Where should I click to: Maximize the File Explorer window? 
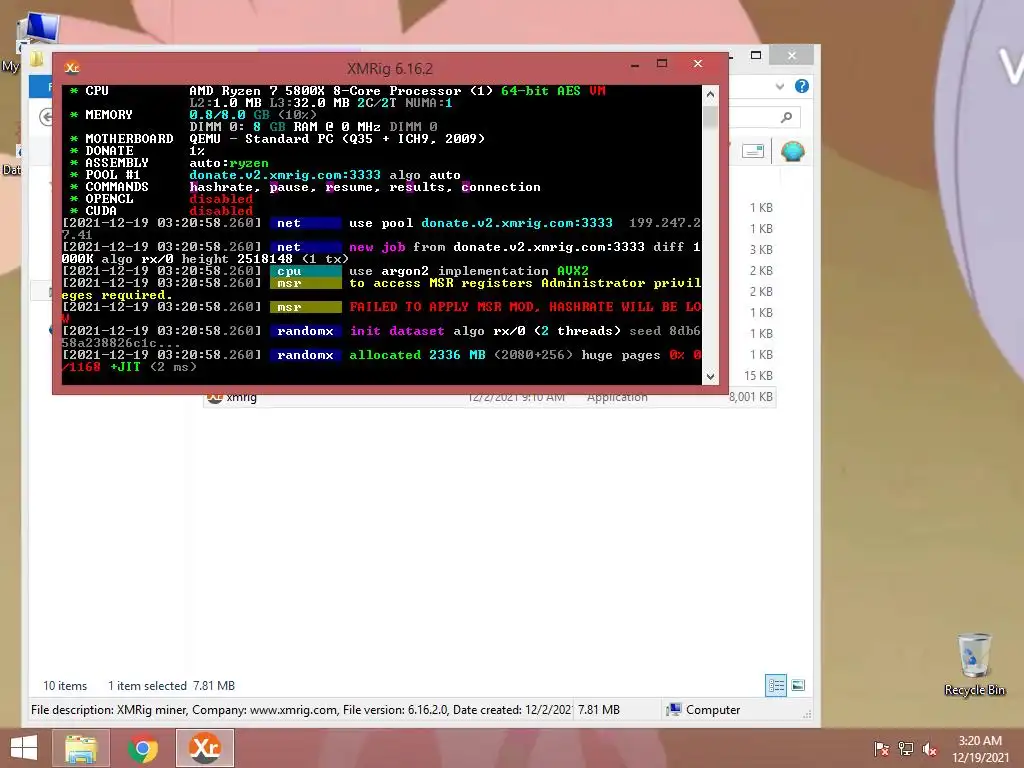(x=756, y=56)
